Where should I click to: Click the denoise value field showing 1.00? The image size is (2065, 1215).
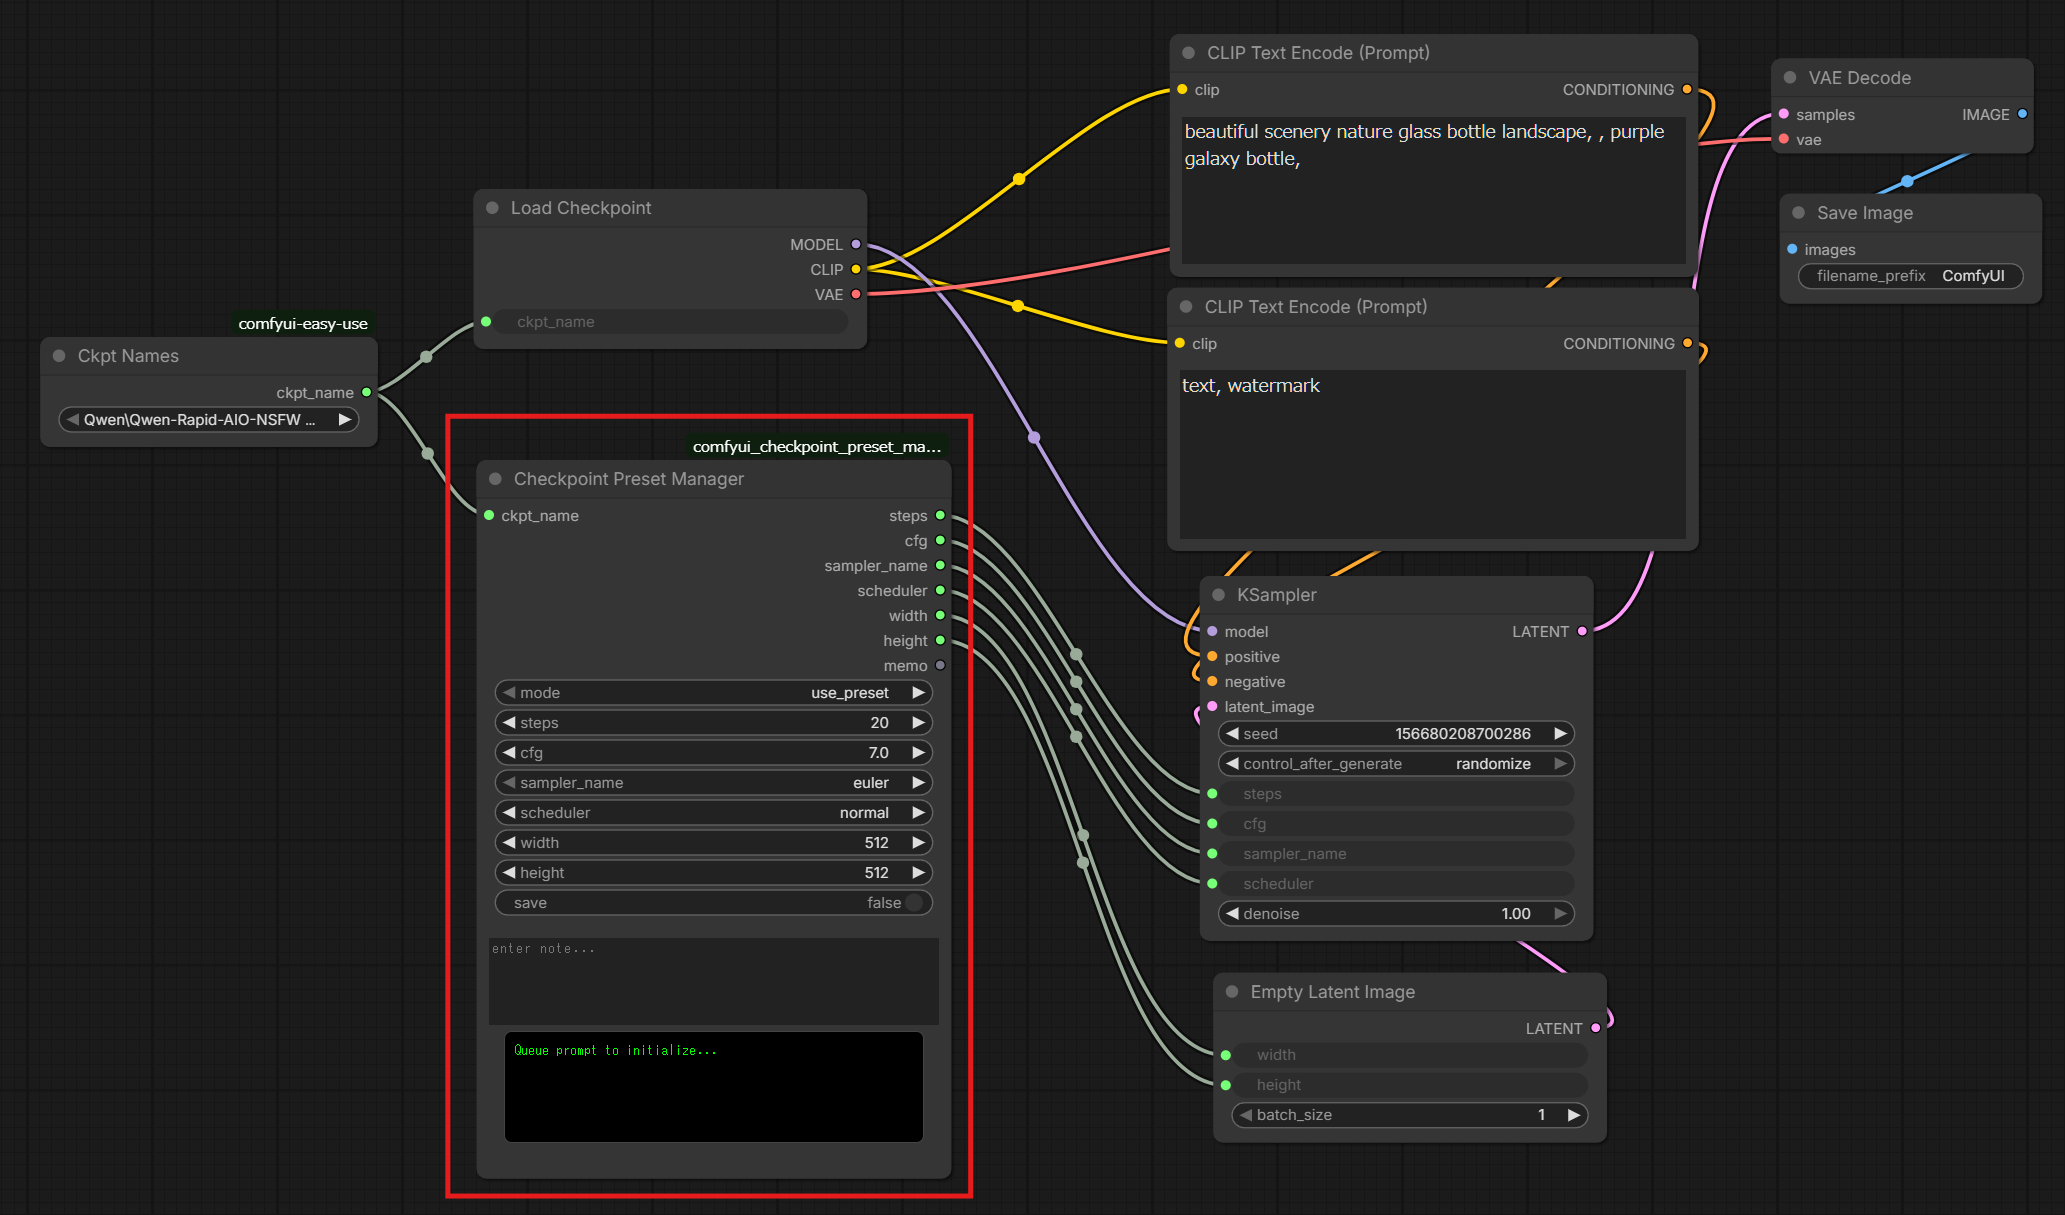(1396, 914)
